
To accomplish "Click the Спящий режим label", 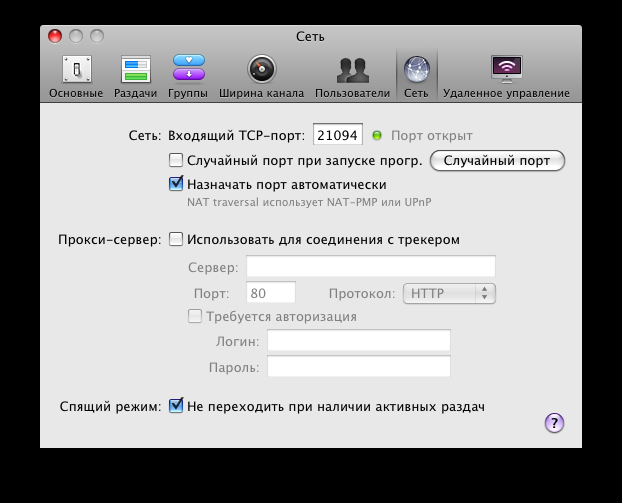I will pos(111,407).
